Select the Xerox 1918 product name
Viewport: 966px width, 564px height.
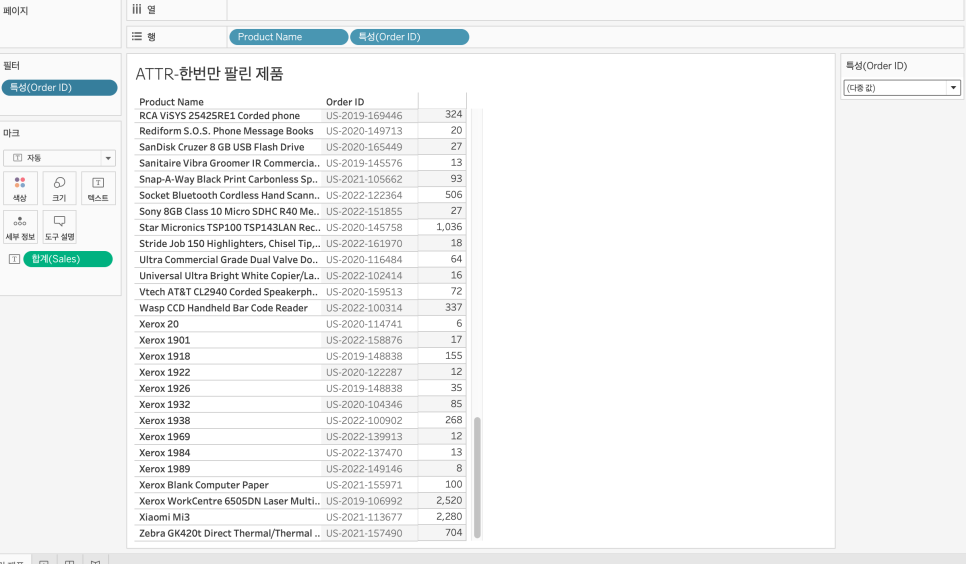click(164, 356)
